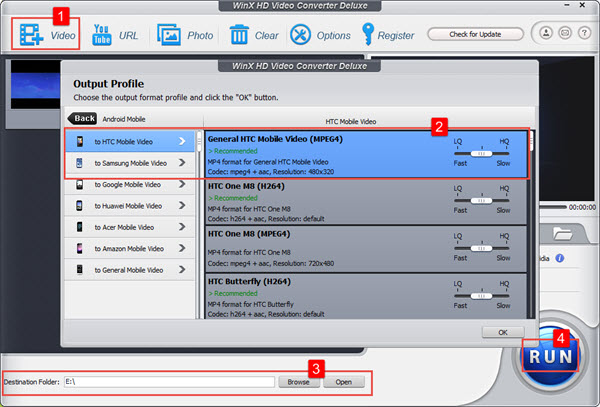The width and height of the screenshot is (600, 407).
Task: Select to Amazon Mobile Video category
Action: pos(130,249)
